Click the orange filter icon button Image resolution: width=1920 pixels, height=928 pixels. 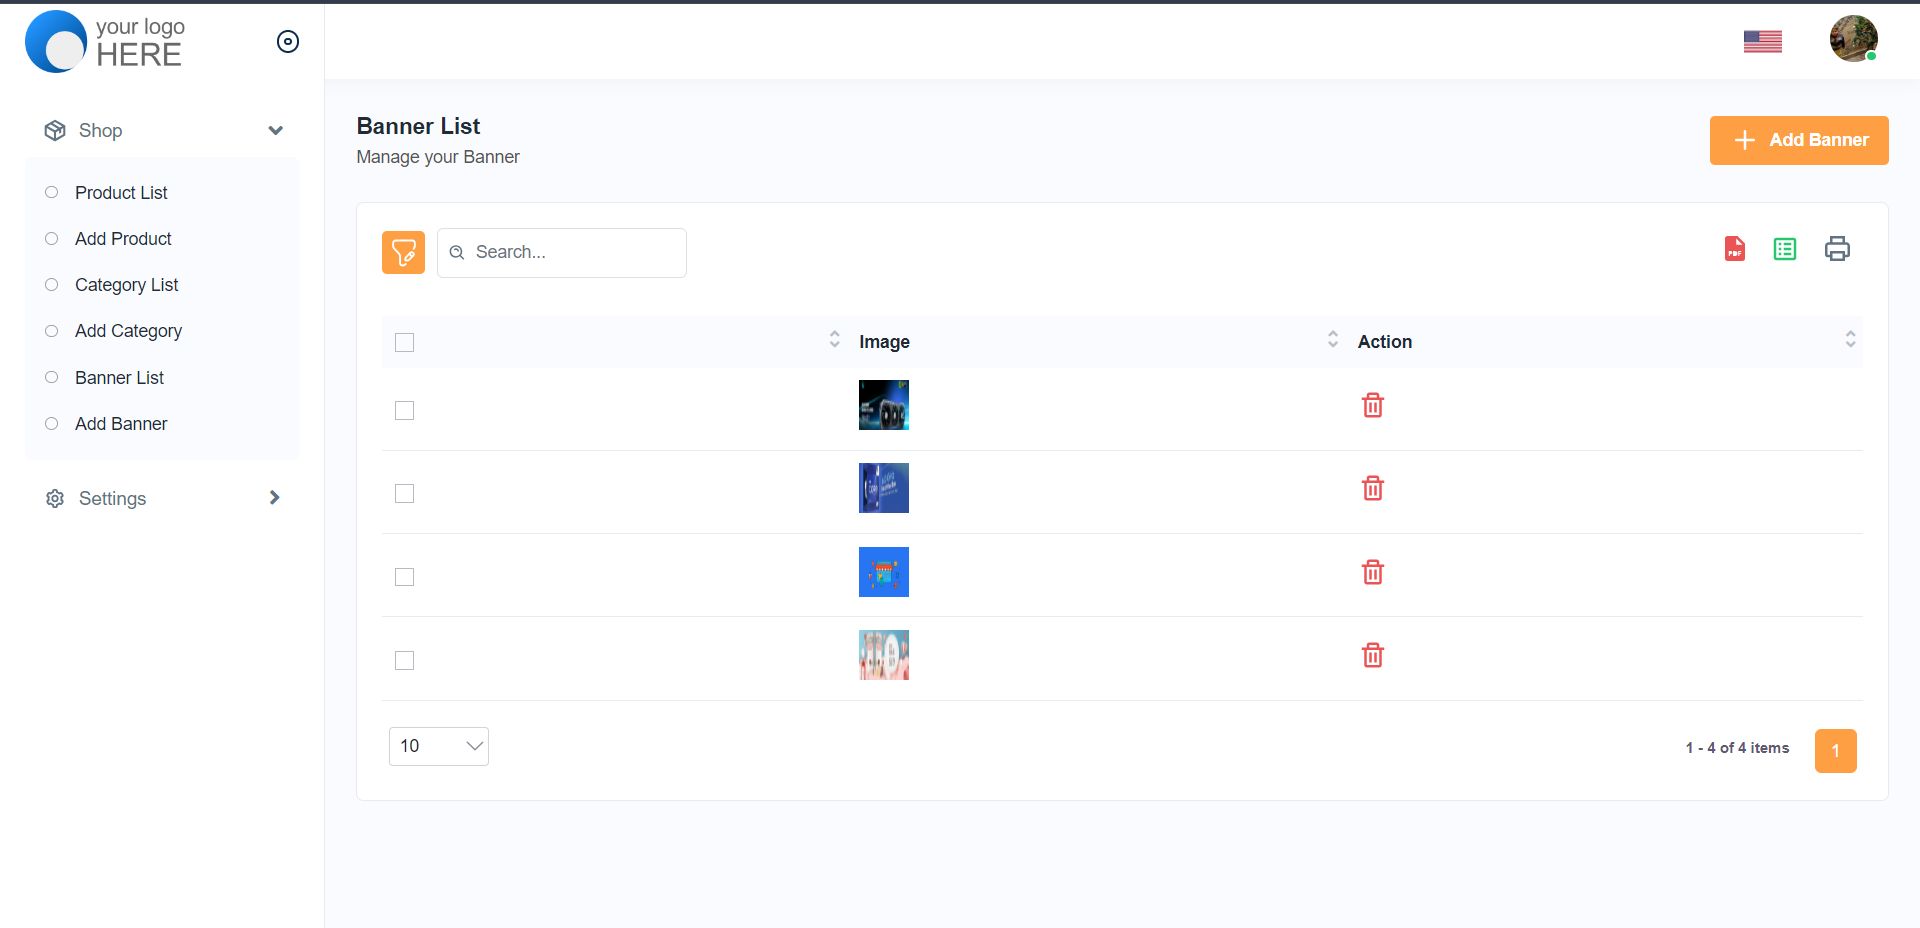point(403,252)
